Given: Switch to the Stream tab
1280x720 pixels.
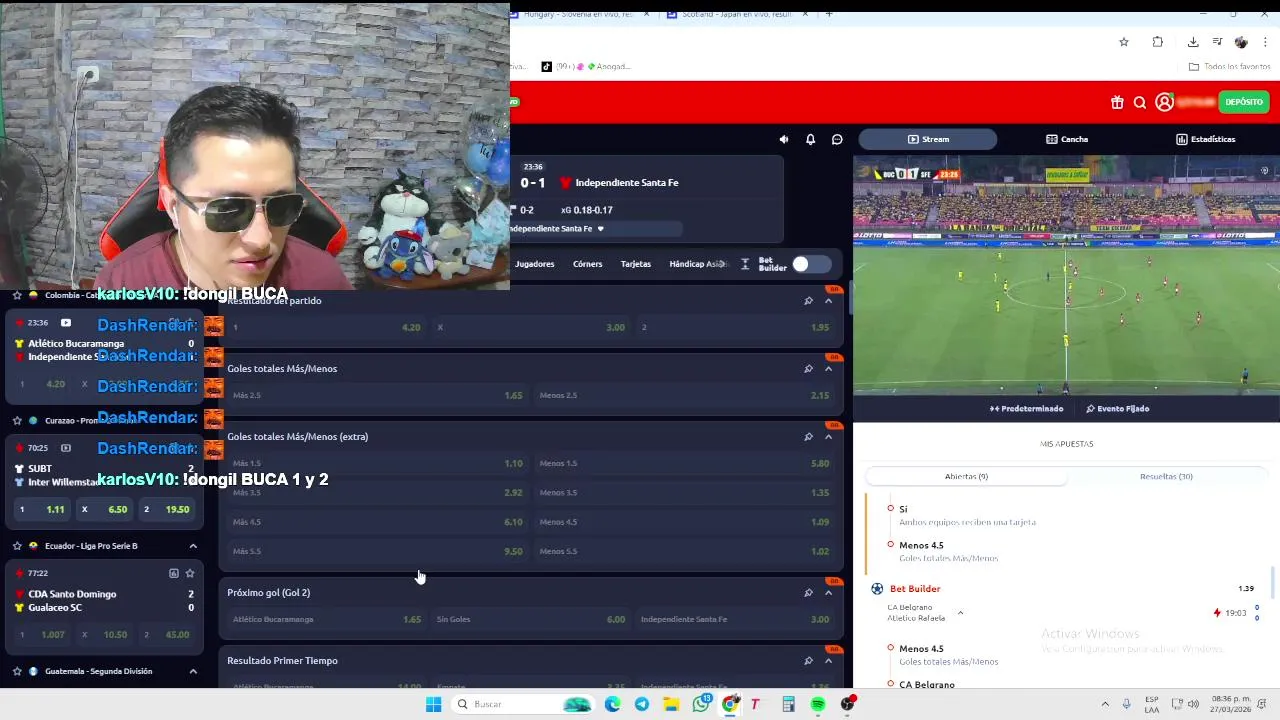Looking at the screenshot, I should click(928, 139).
